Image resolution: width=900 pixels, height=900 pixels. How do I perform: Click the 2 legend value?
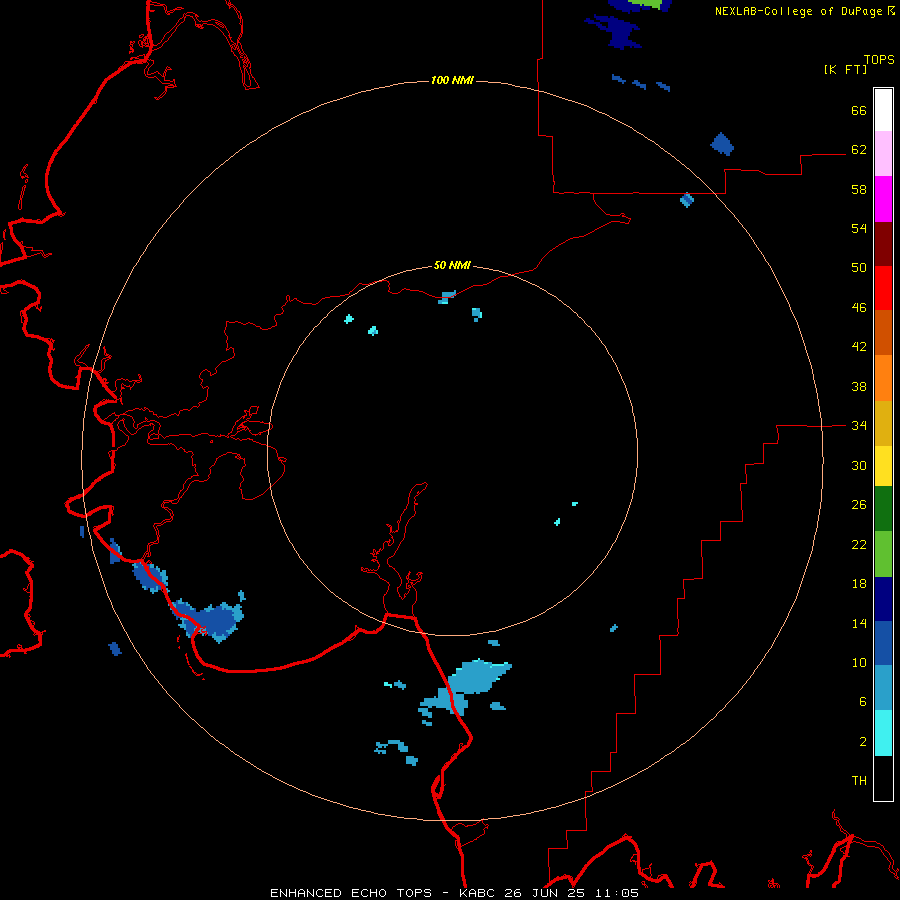tap(863, 742)
